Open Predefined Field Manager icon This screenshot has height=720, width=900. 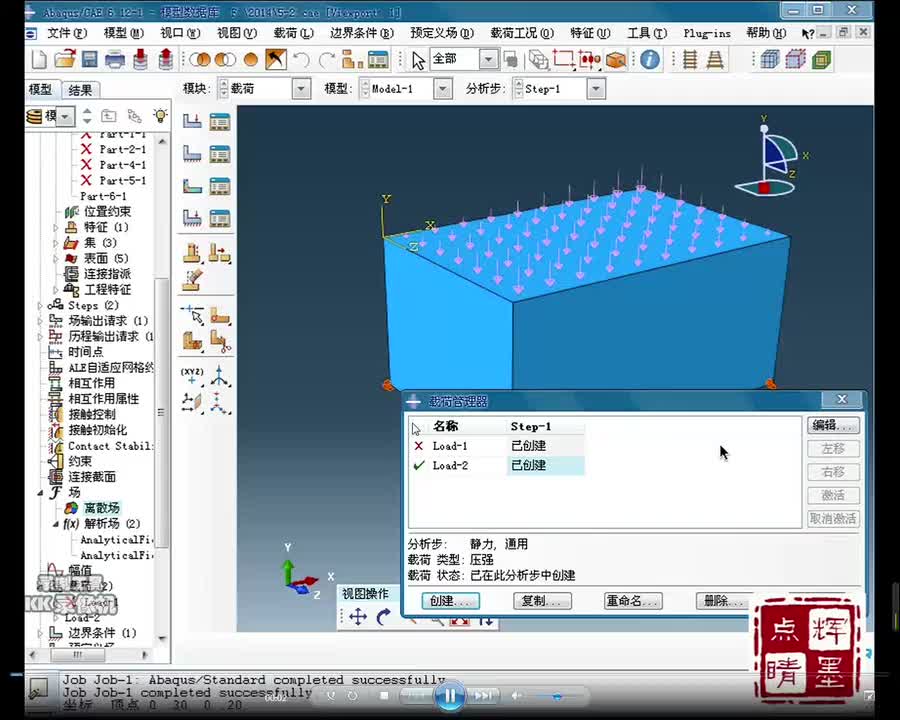[x=220, y=185]
